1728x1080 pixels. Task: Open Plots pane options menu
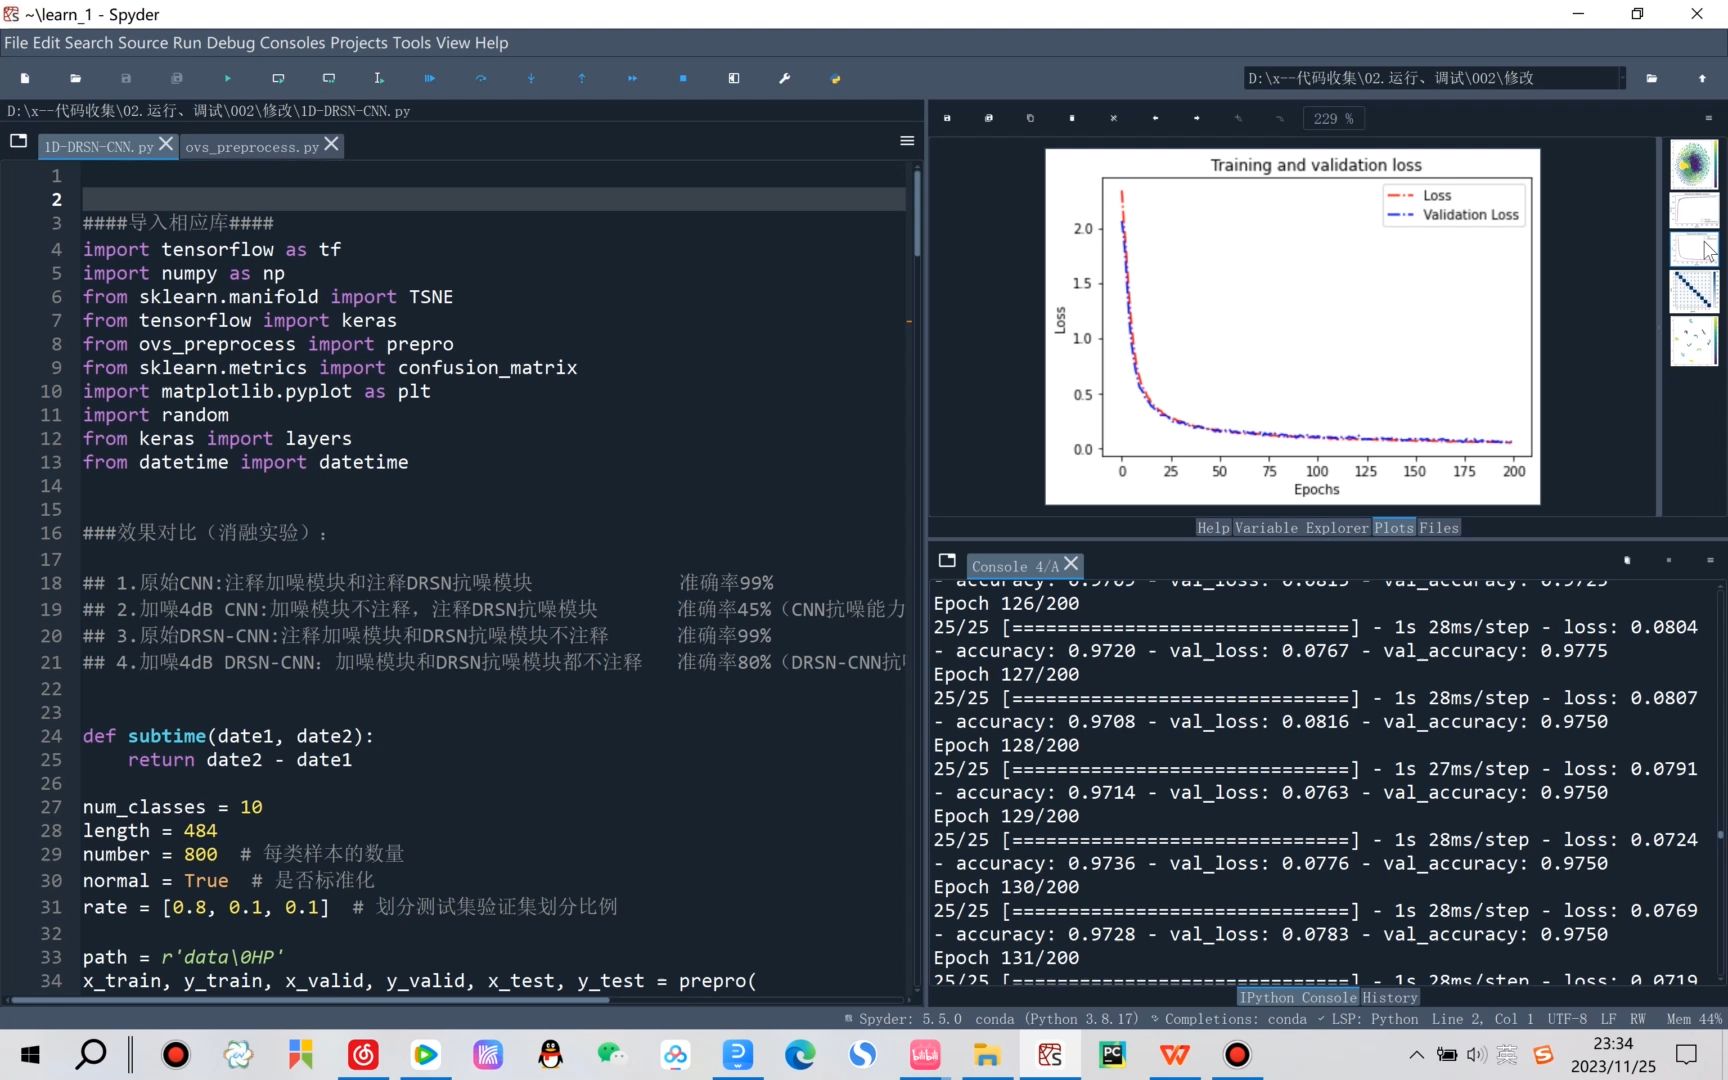(x=1708, y=118)
